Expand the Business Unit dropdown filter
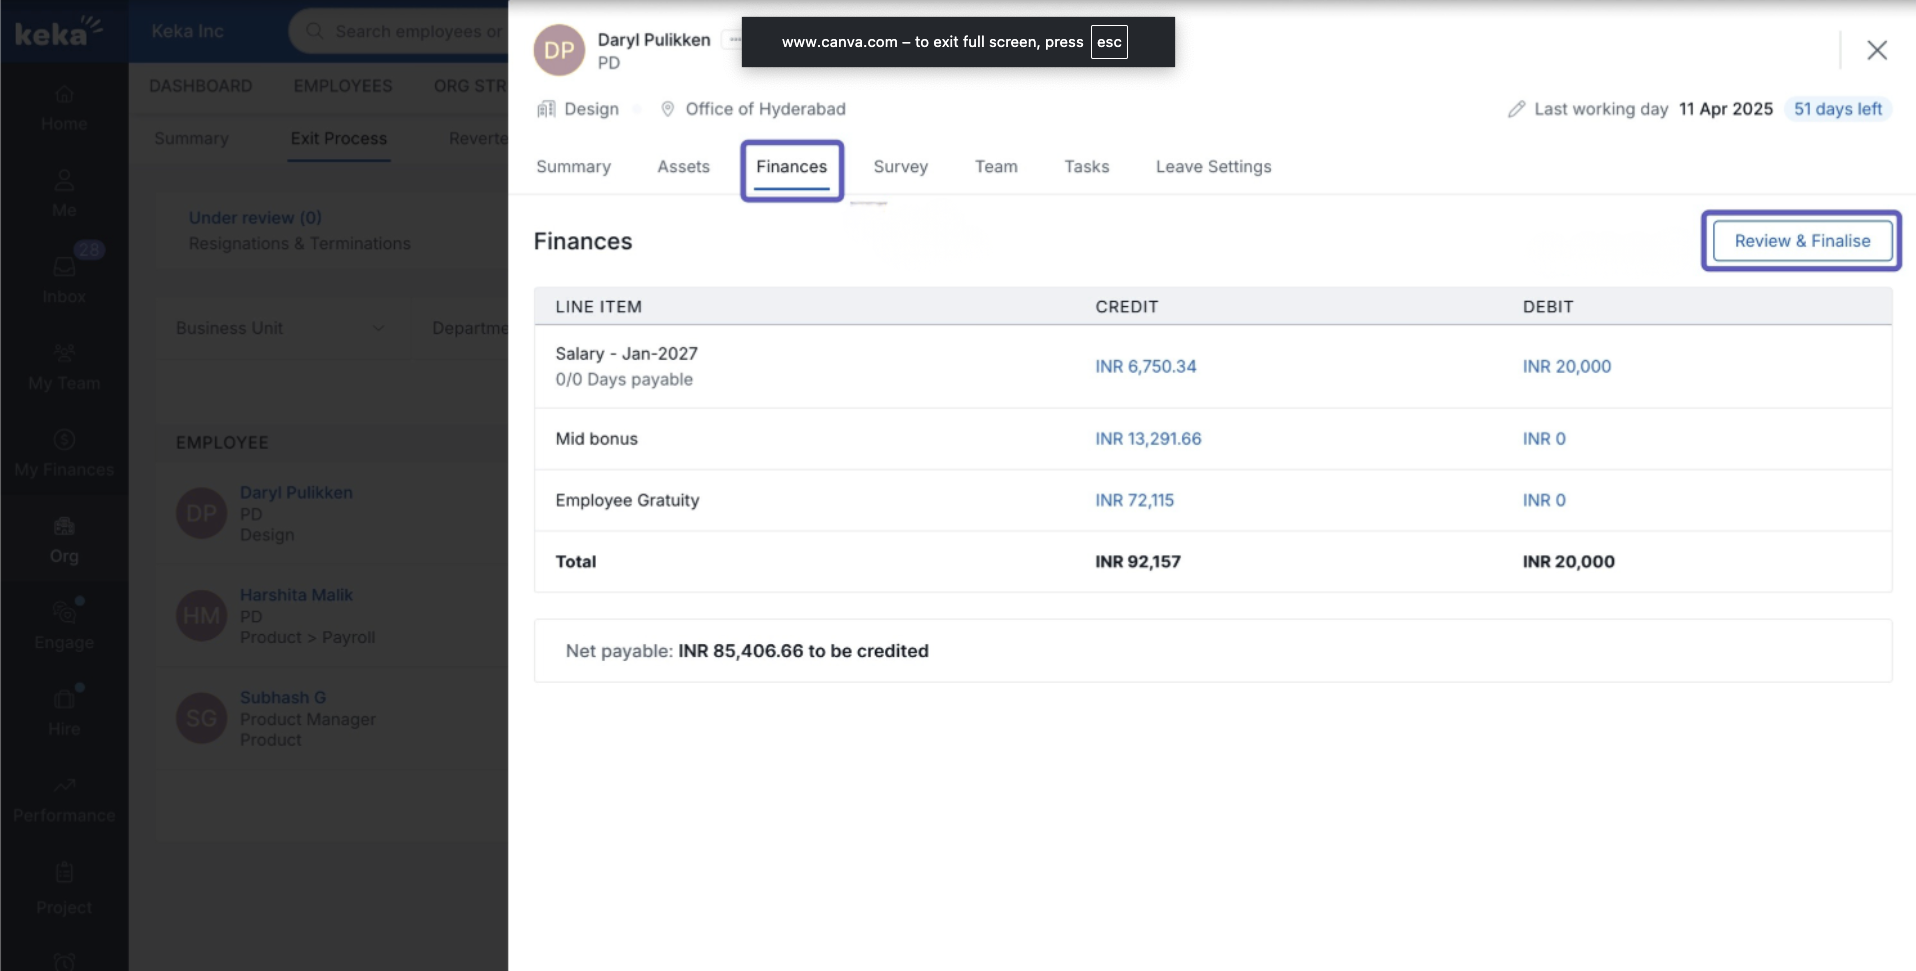Screen dimensions: 1916x971 279,328
